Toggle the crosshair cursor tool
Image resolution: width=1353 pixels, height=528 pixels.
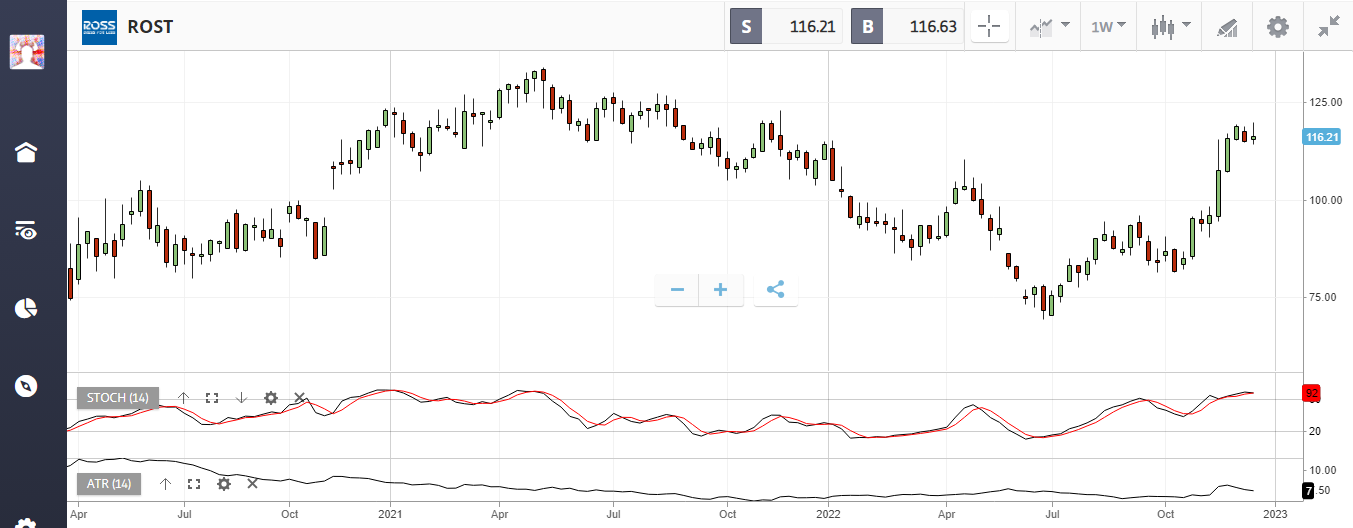(990, 26)
